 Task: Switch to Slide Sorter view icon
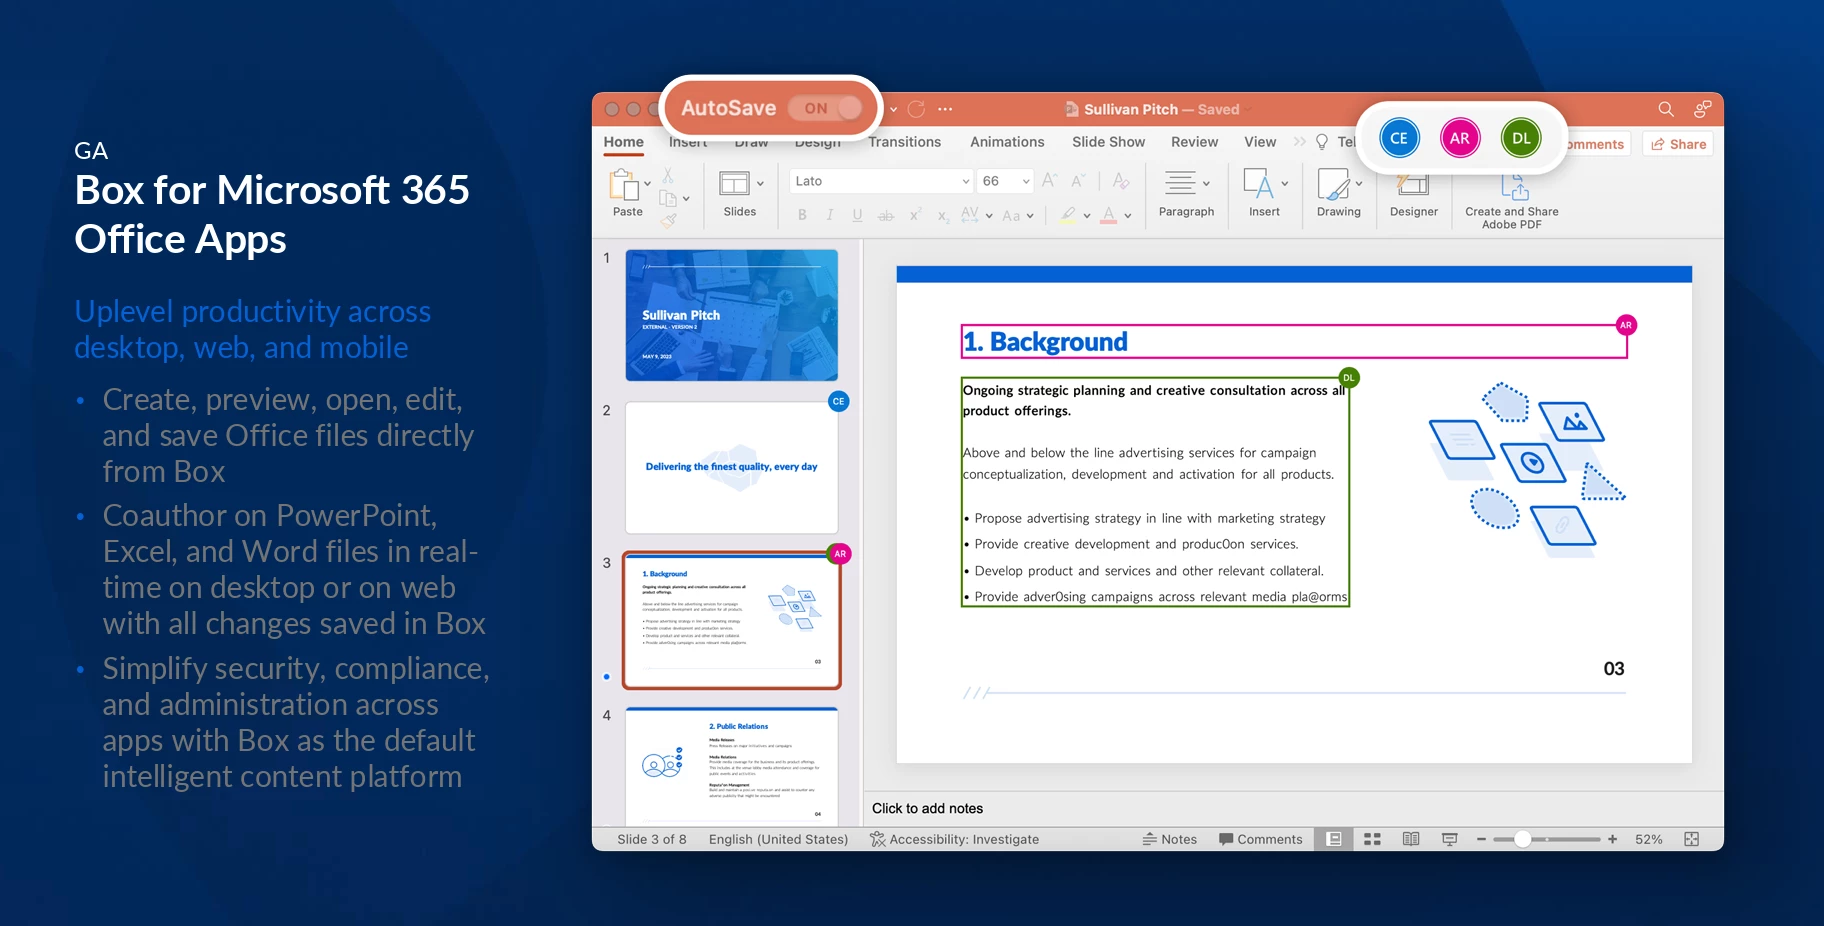(x=1372, y=839)
